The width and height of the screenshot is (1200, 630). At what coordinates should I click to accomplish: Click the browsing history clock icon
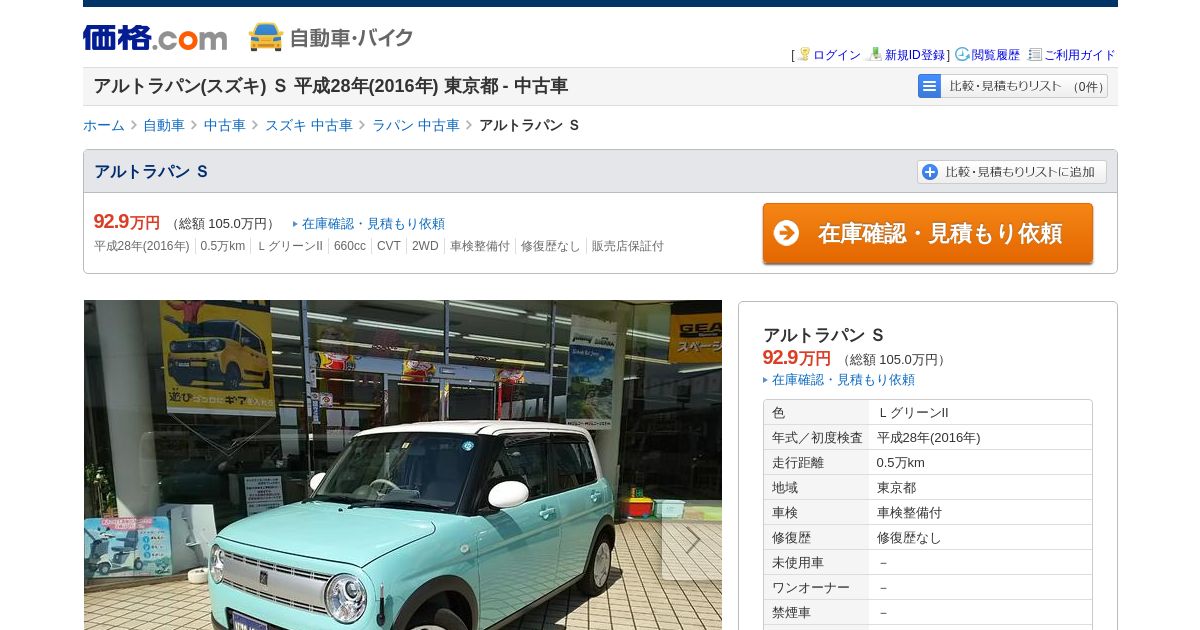pyautogui.click(x=962, y=54)
